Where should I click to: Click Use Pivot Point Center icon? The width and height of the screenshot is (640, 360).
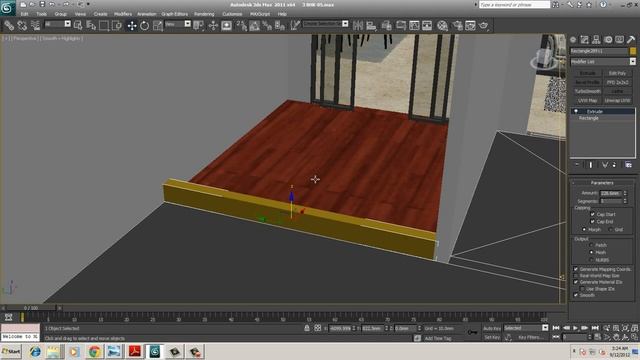click(x=199, y=26)
